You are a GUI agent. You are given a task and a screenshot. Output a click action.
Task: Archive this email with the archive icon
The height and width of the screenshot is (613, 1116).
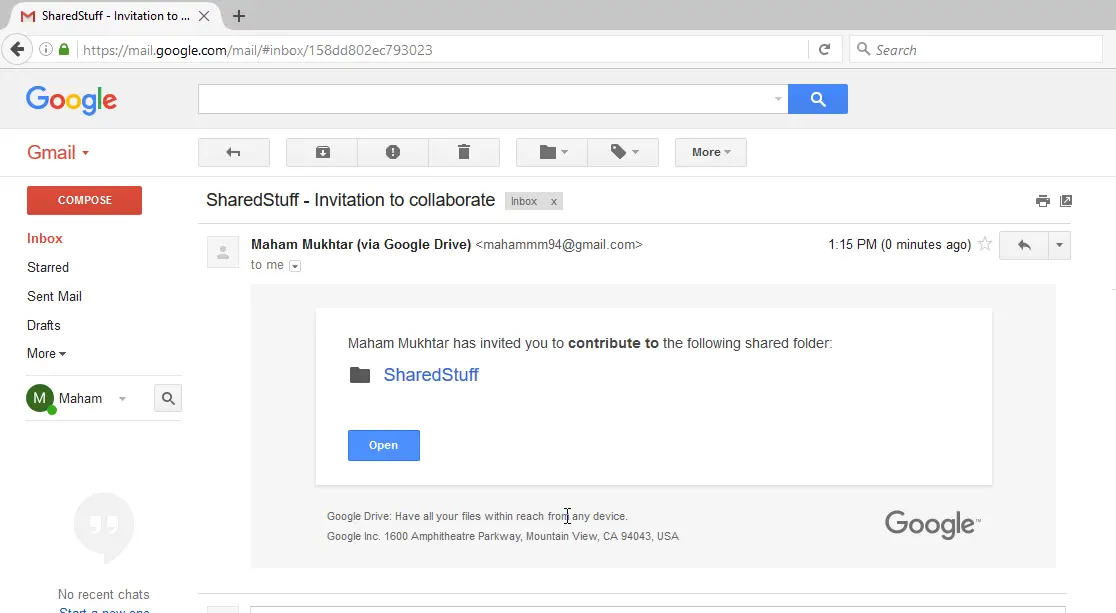click(322, 152)
